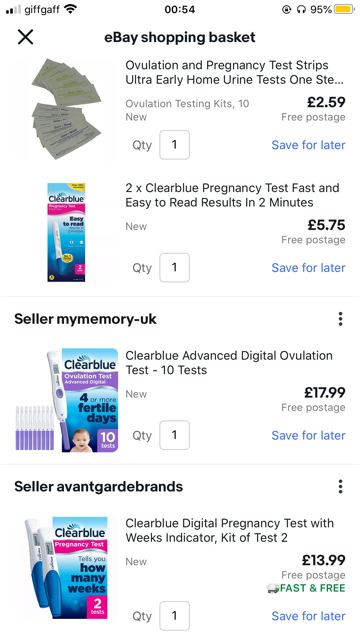Save the £17.99 ovulation test for later
Screen dimensions: 360x640
[309, 436]
